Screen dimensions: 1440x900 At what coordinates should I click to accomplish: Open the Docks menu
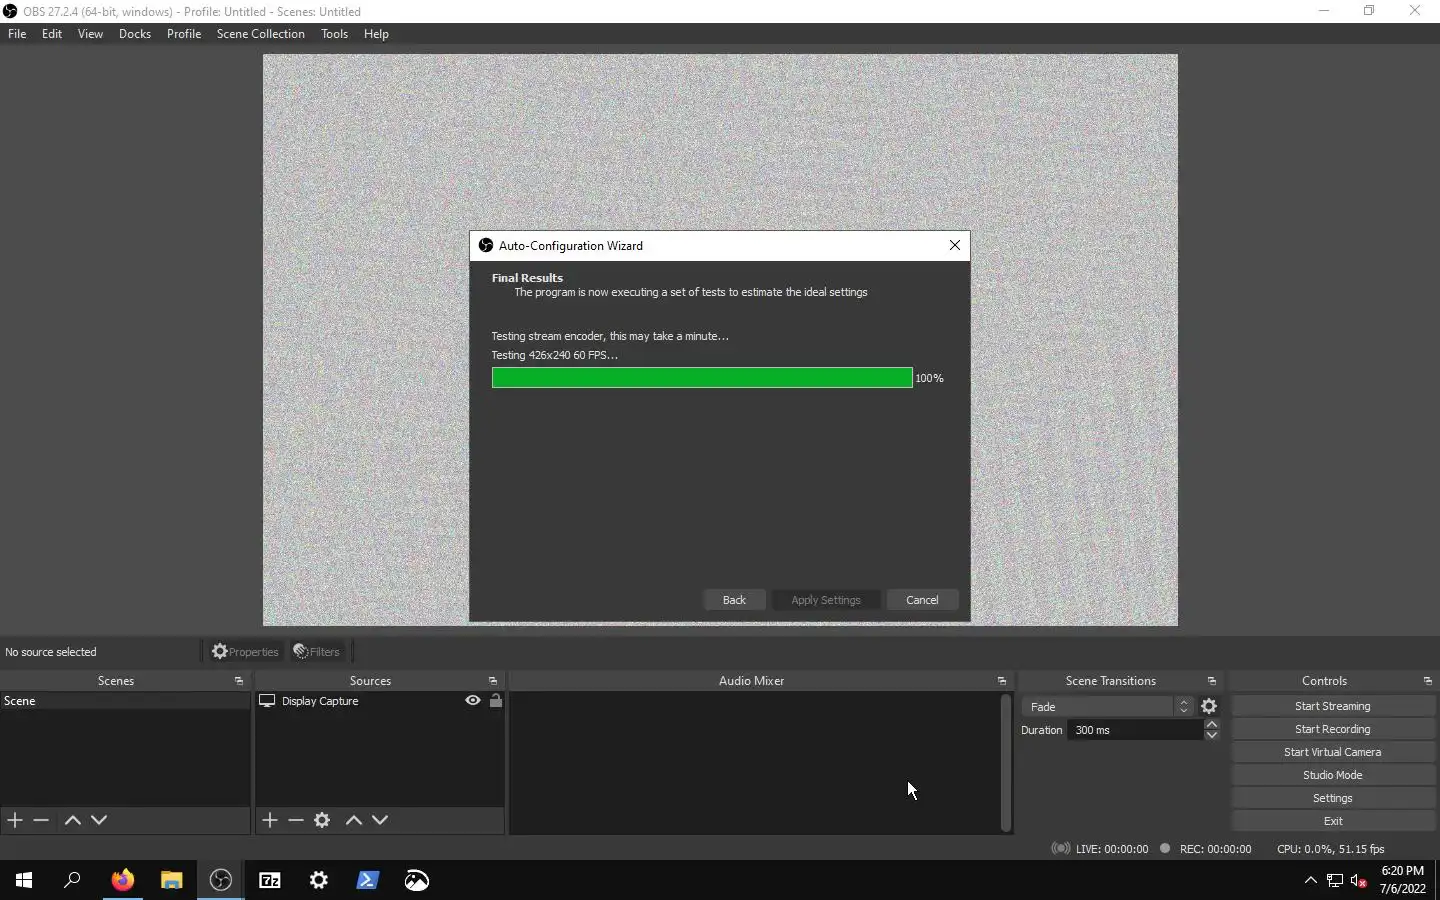pos(135,34)
